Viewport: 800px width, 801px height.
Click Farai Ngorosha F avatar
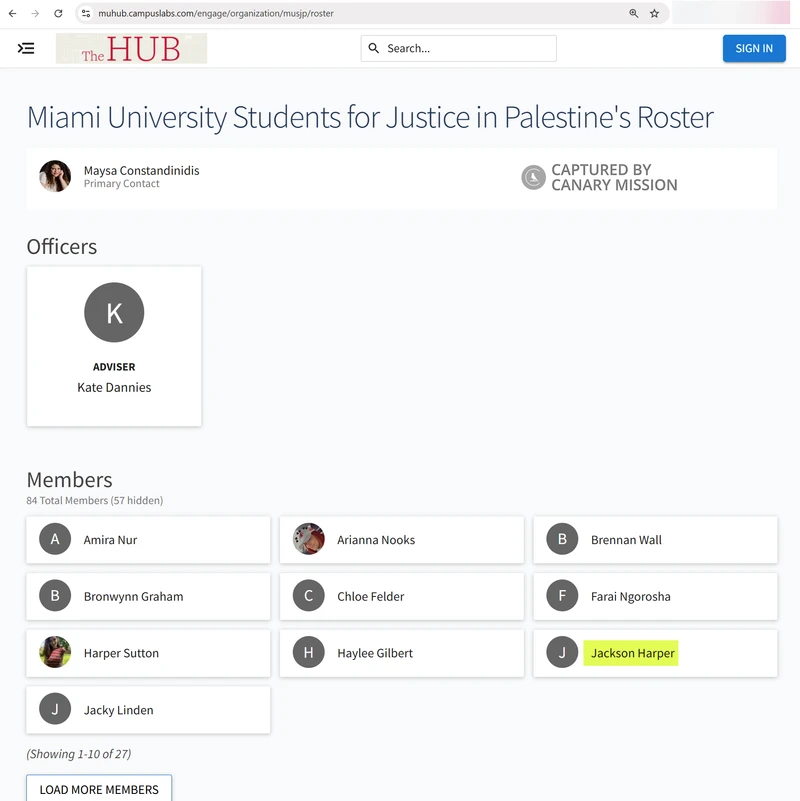click(x=562, y=596)
